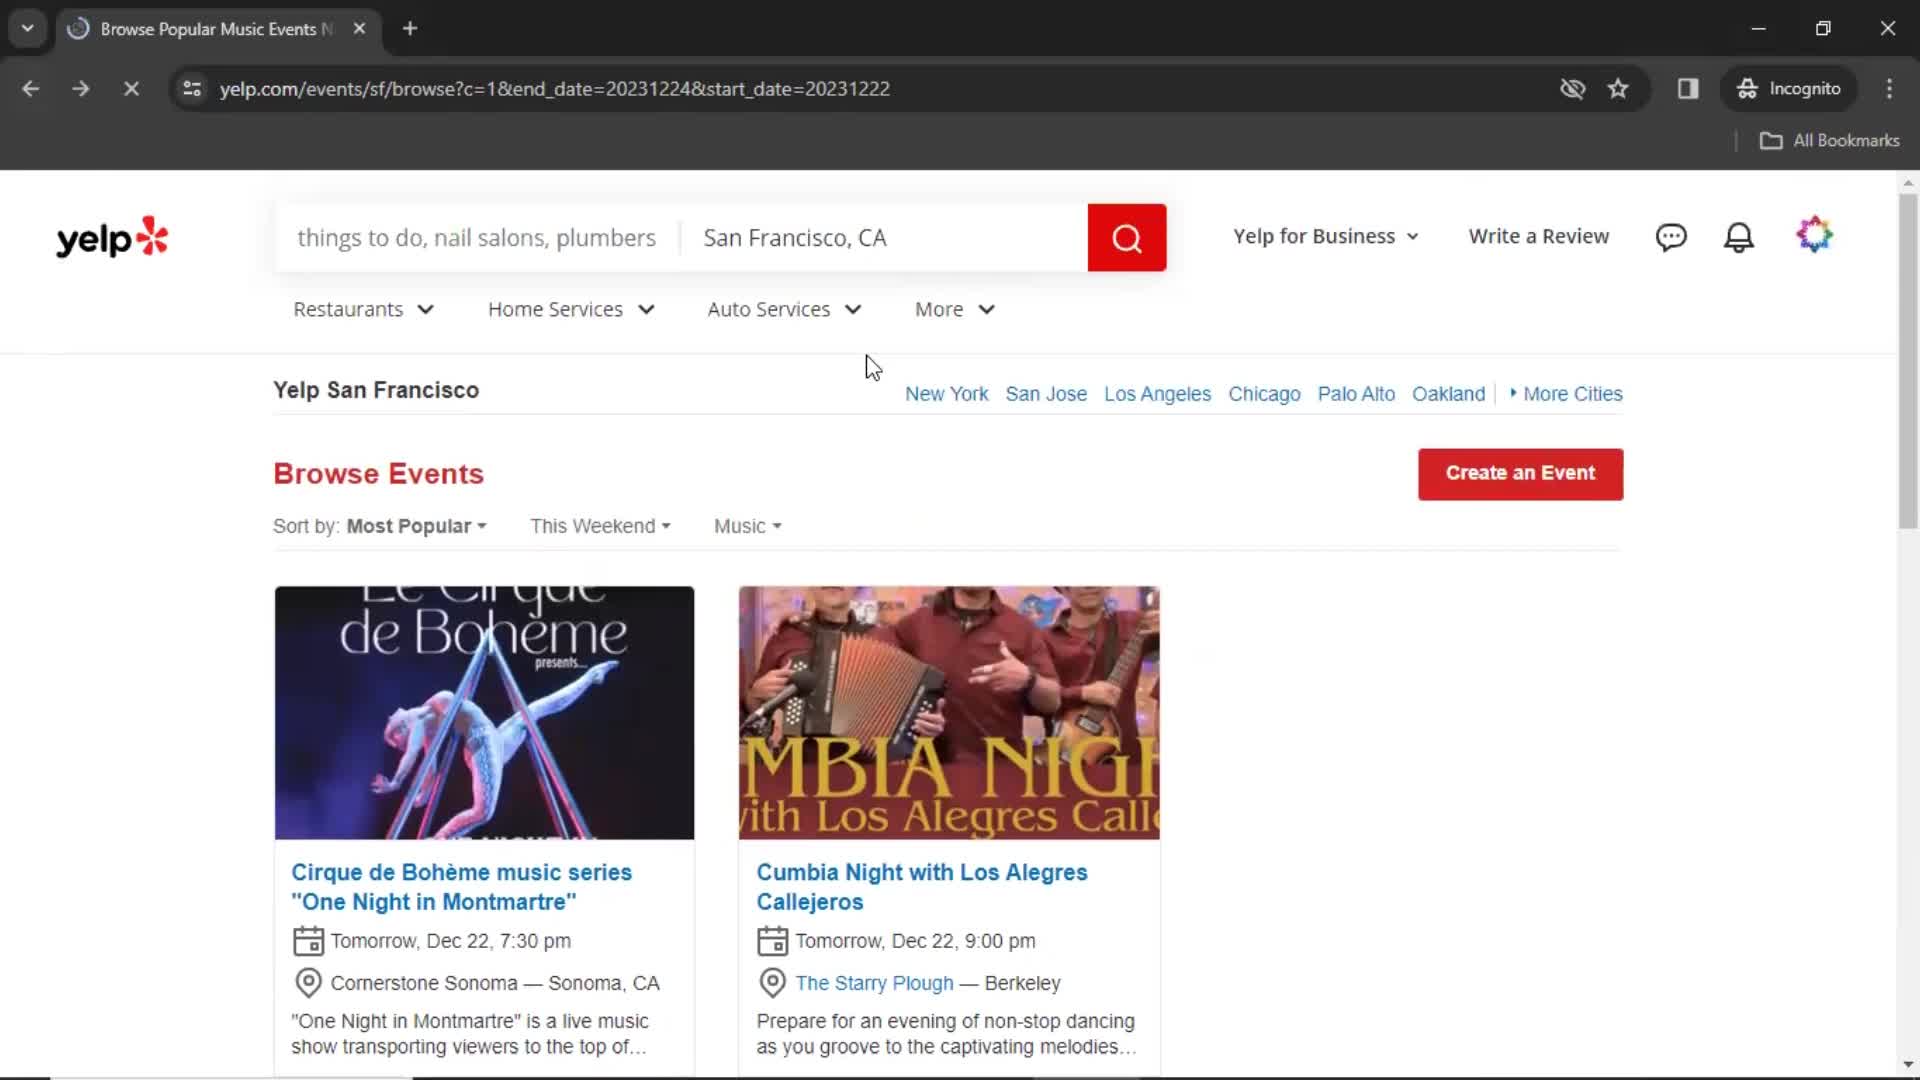Open a new tab with the plus icon
This screenshot has height=1080, width=1920.
click(410, 29)
